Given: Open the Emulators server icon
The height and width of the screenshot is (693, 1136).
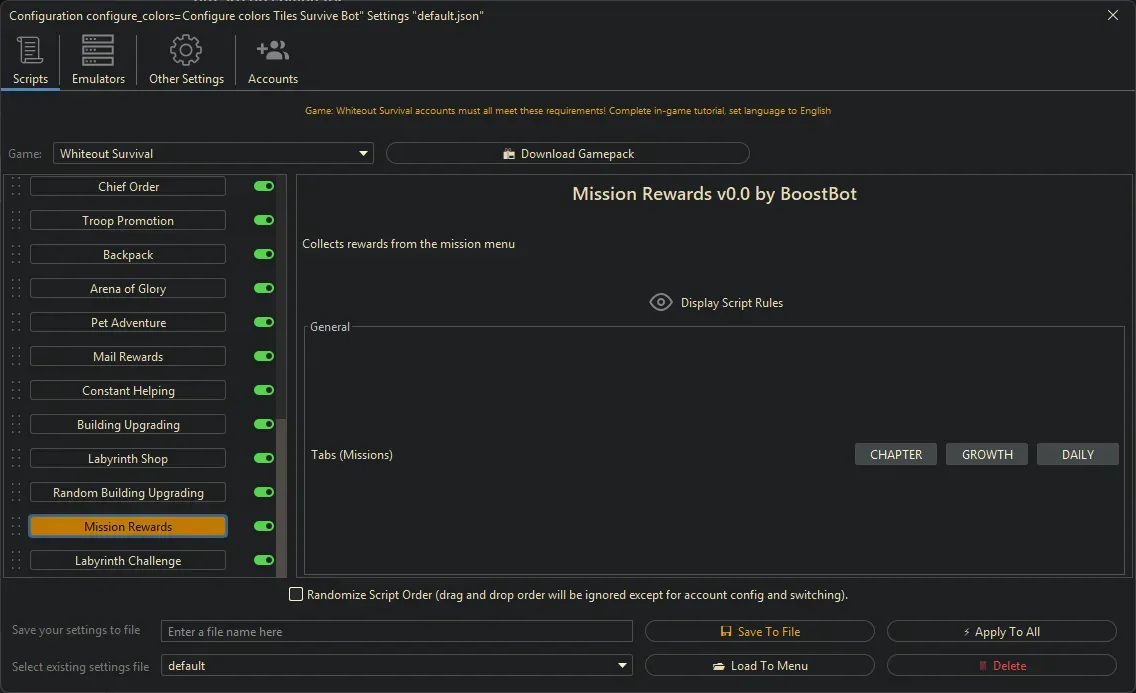Looking at the screenshot, I should [98, 50].
